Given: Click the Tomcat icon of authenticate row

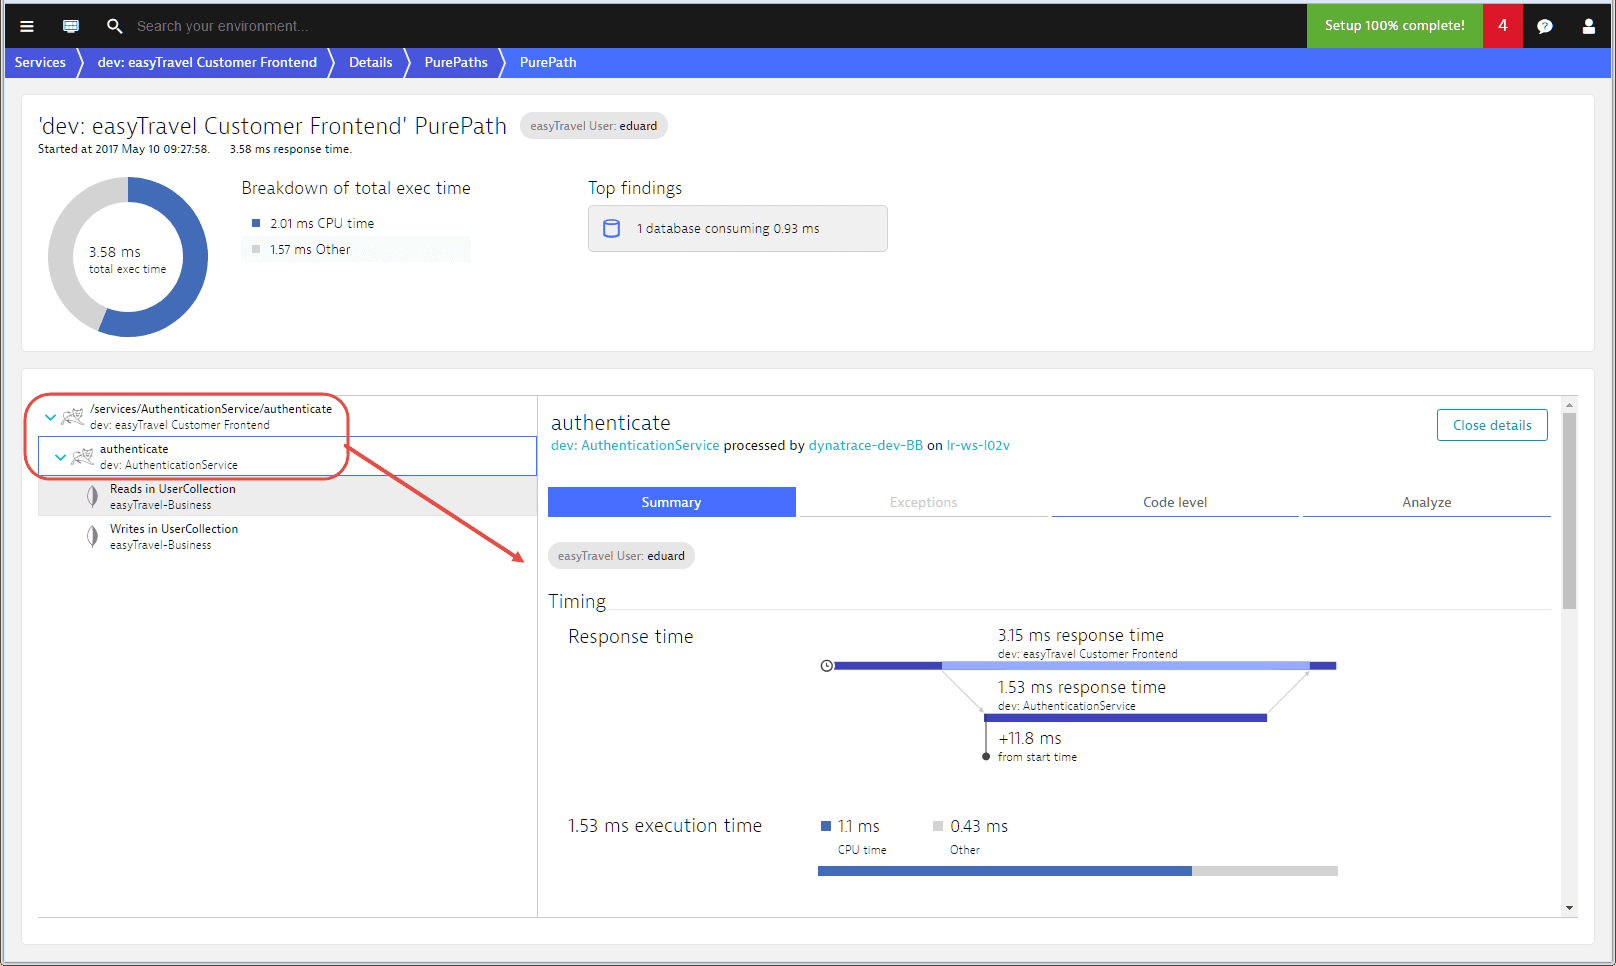Looking at the screenshot, I should pos(83,457).
